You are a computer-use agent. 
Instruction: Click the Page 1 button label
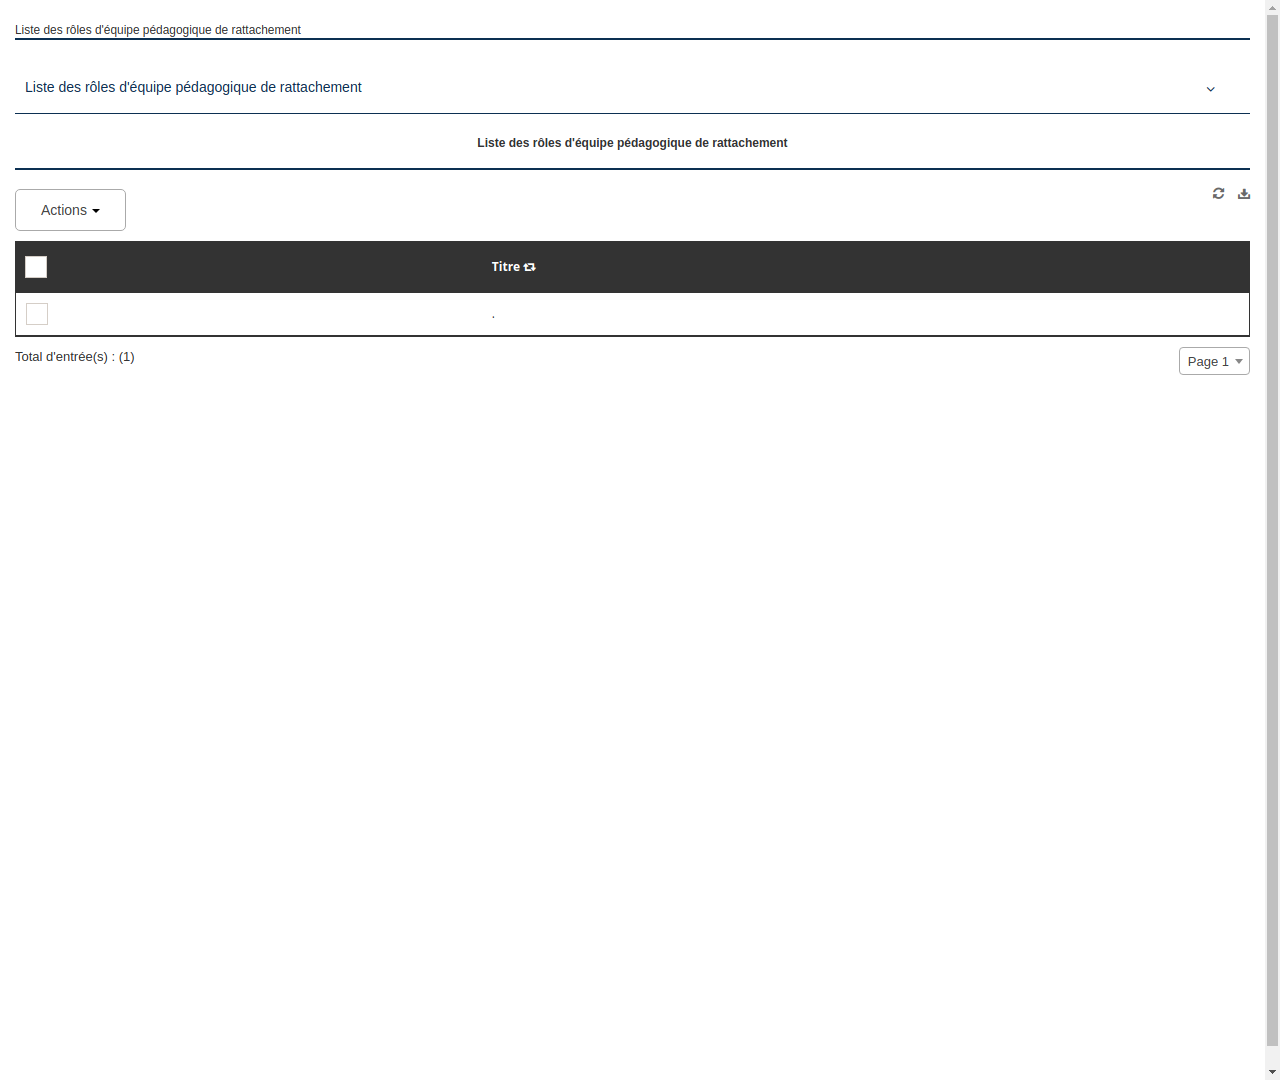(x=1206, y=361)
